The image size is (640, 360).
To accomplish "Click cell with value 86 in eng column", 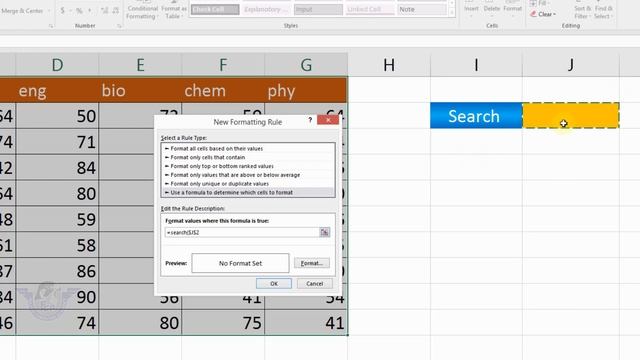I will point(57,271).
